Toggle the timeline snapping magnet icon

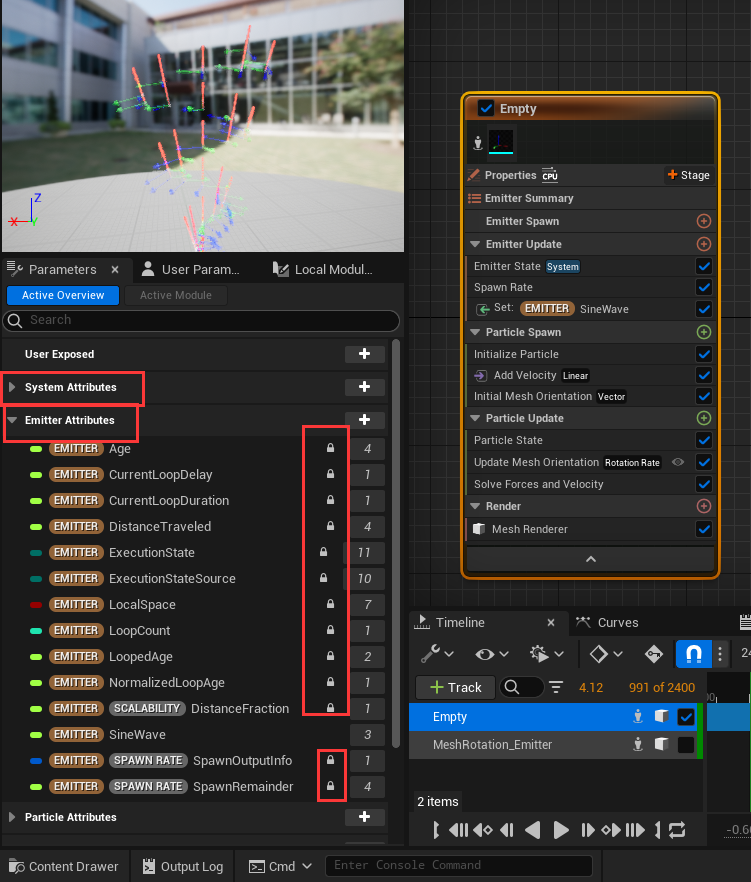pos(694,654)
